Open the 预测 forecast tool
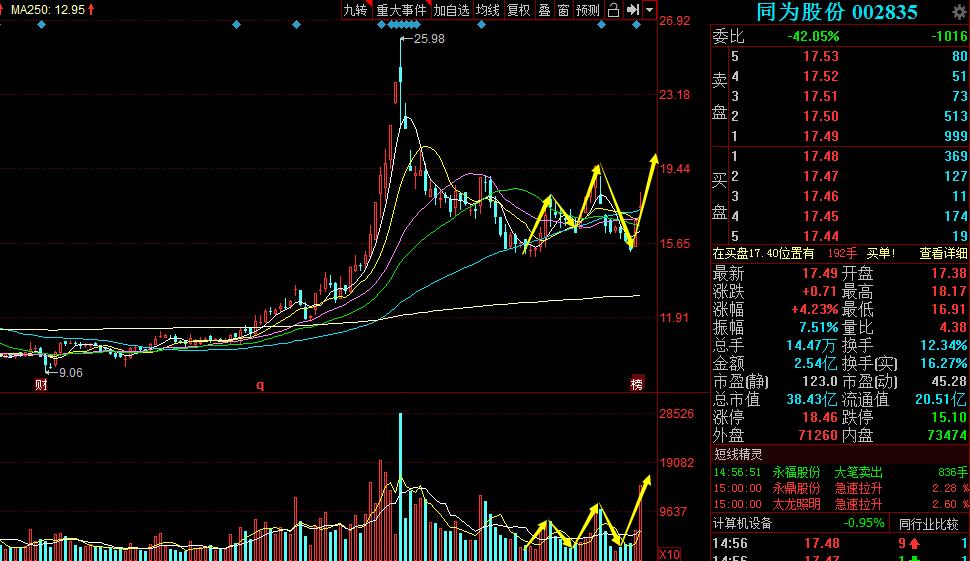 588,10
